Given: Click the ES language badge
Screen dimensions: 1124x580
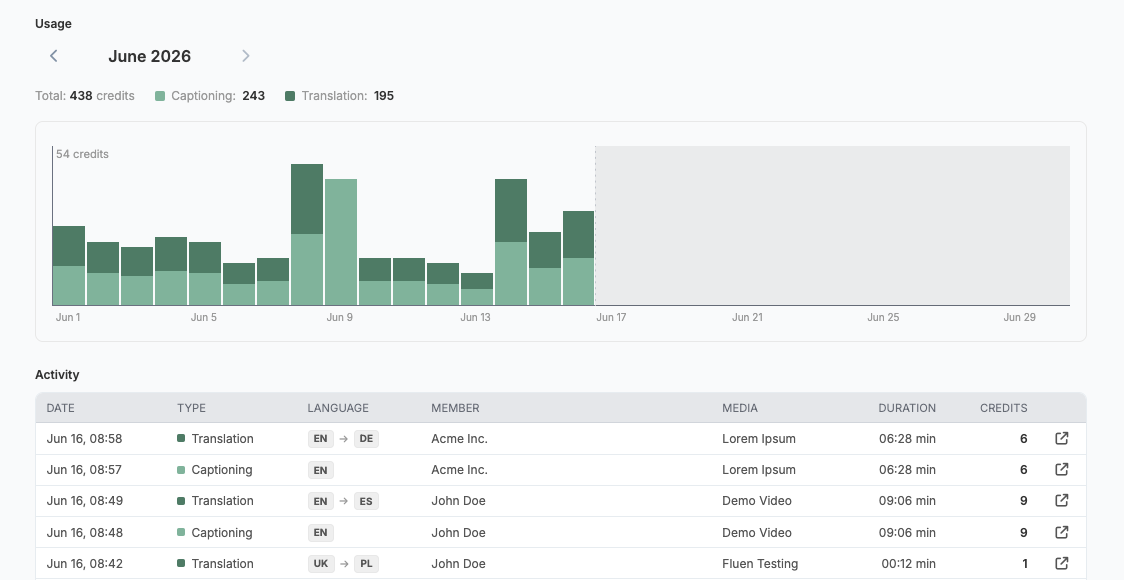Looking at the screenshot, I should [x=366, y=501].
